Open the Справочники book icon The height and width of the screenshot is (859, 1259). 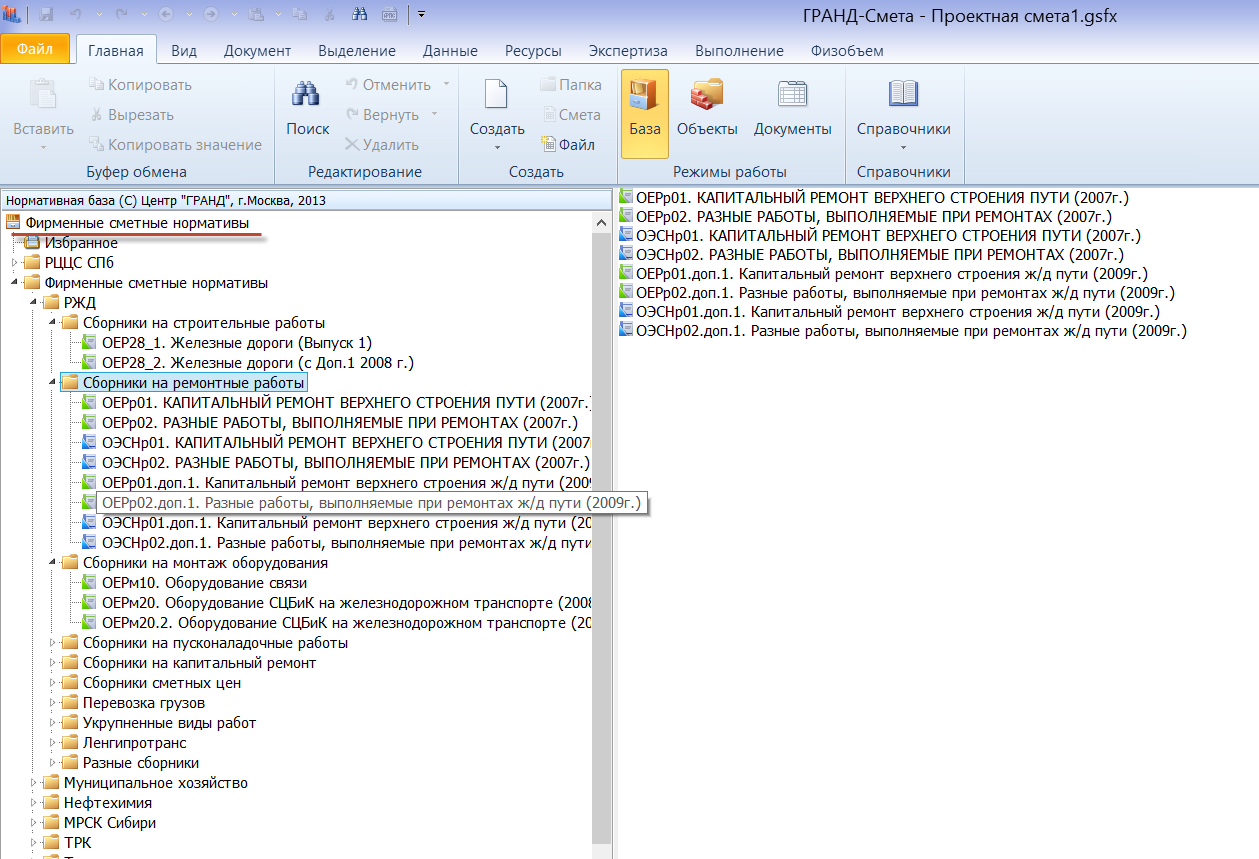coord(903,95)
